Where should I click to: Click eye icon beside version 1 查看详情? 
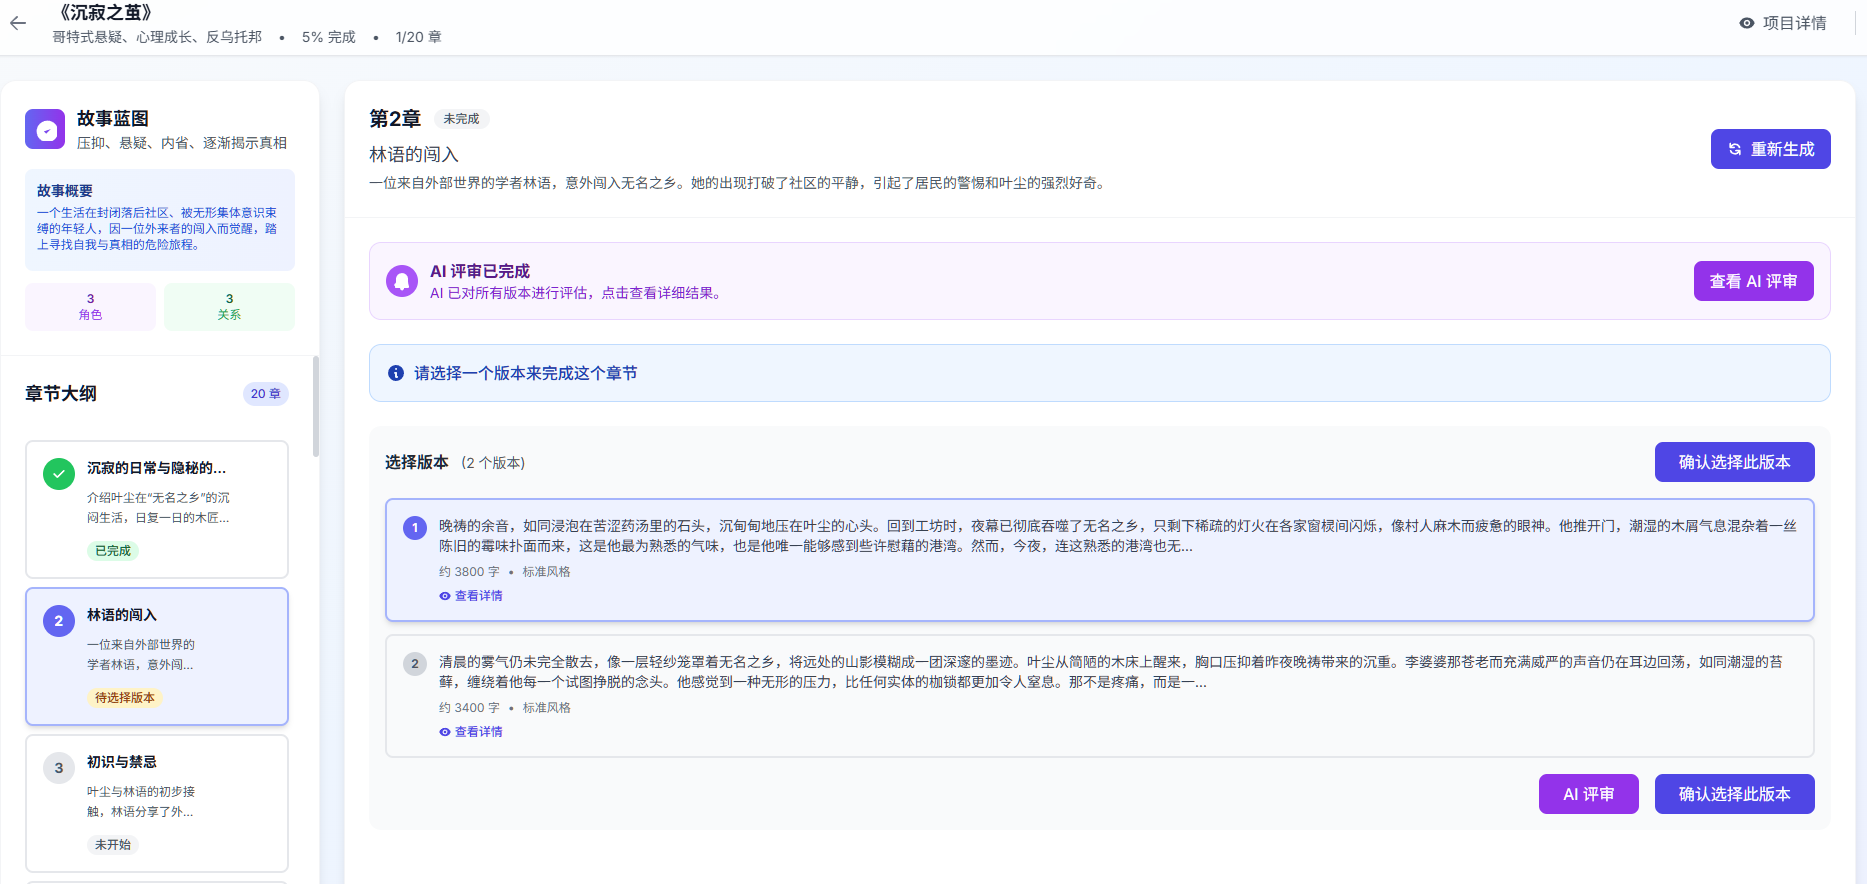click(x=445, y=596)
